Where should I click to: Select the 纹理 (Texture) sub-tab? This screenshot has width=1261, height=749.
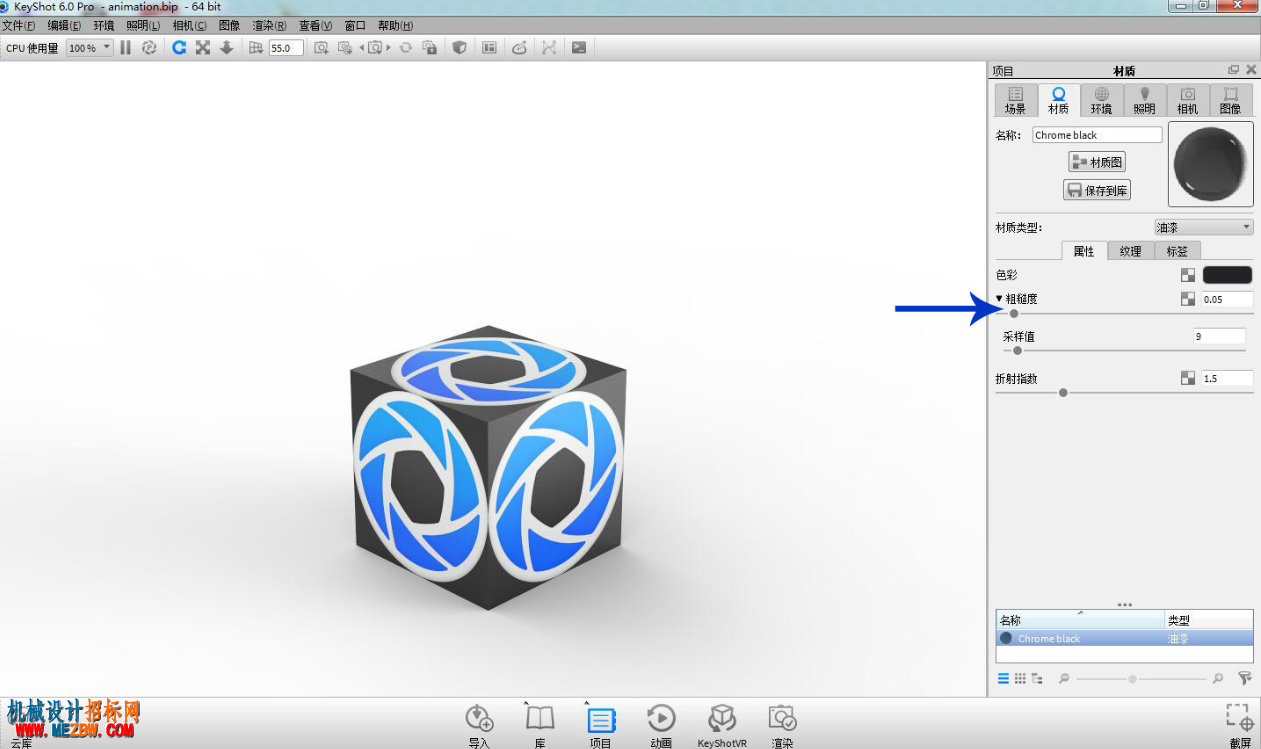tap(1131, 251)
